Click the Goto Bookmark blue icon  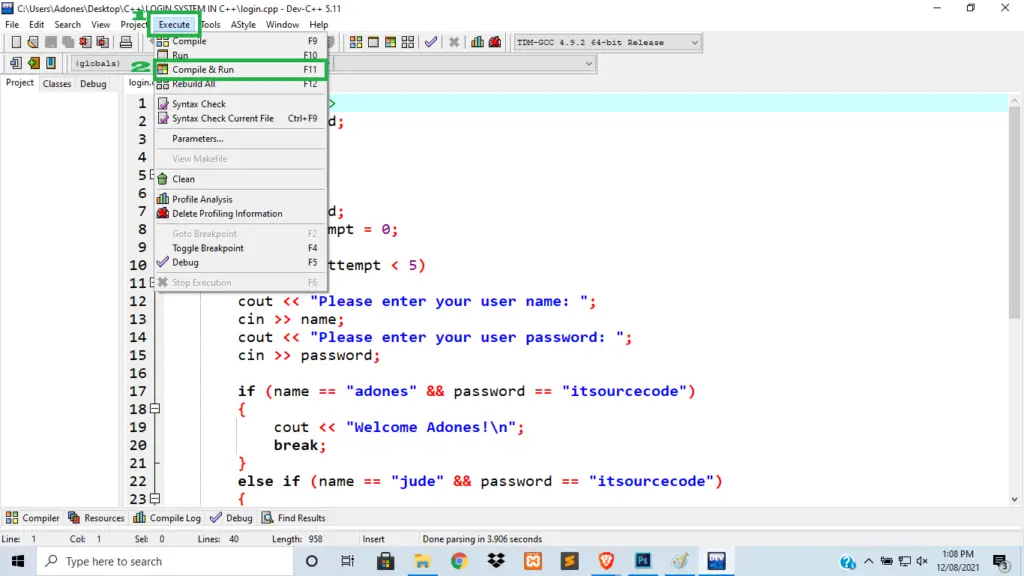51,63
